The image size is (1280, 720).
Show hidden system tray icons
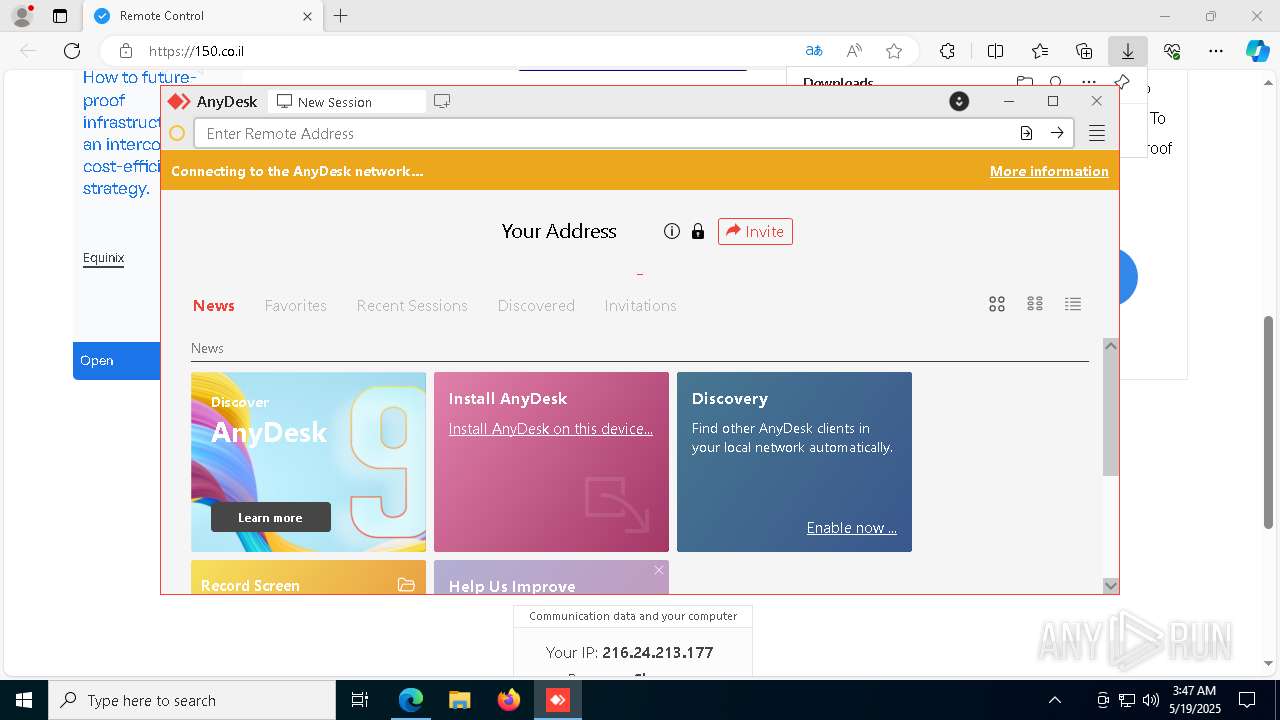click(1054, 700)
